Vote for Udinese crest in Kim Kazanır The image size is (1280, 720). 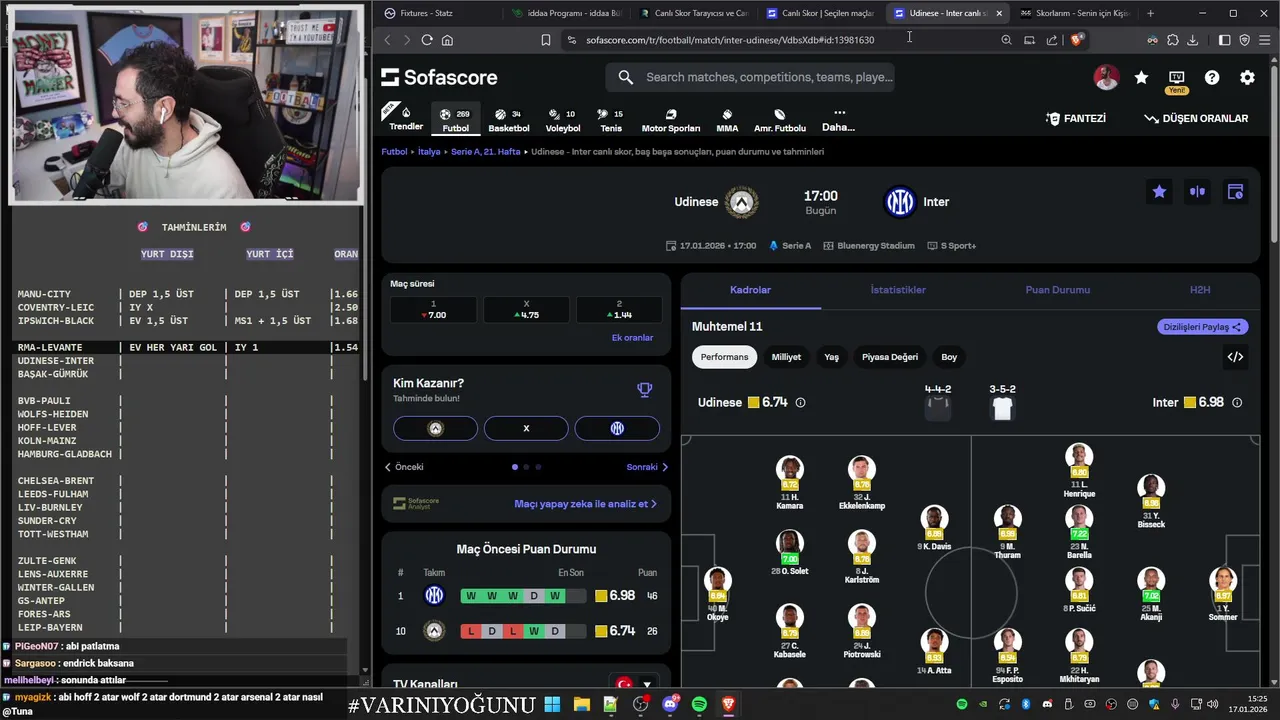(x=435, y=428)
